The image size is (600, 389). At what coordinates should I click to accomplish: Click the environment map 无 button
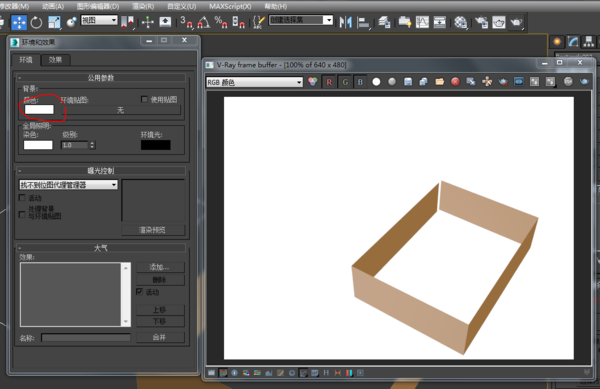tap(121, 110)
